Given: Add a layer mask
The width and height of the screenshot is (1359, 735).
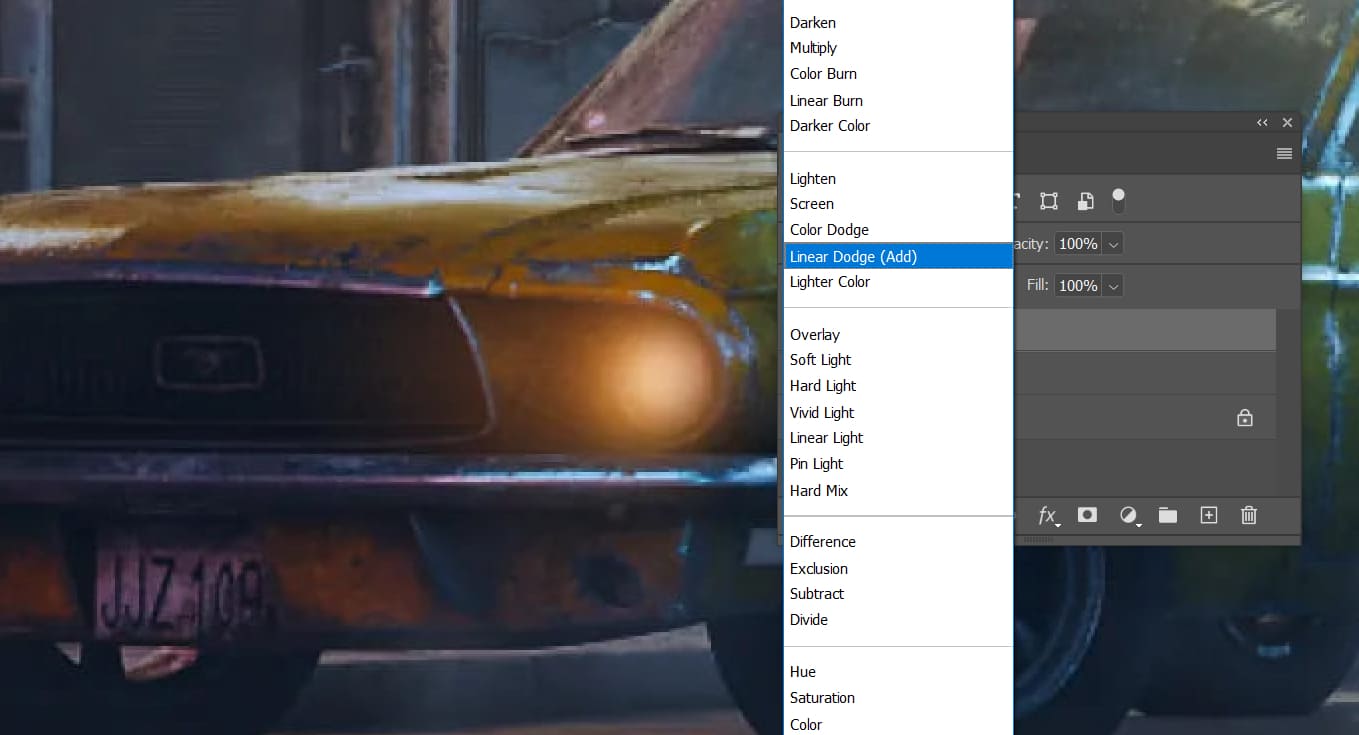Looking at the screenshot, I should point(1087,515).
